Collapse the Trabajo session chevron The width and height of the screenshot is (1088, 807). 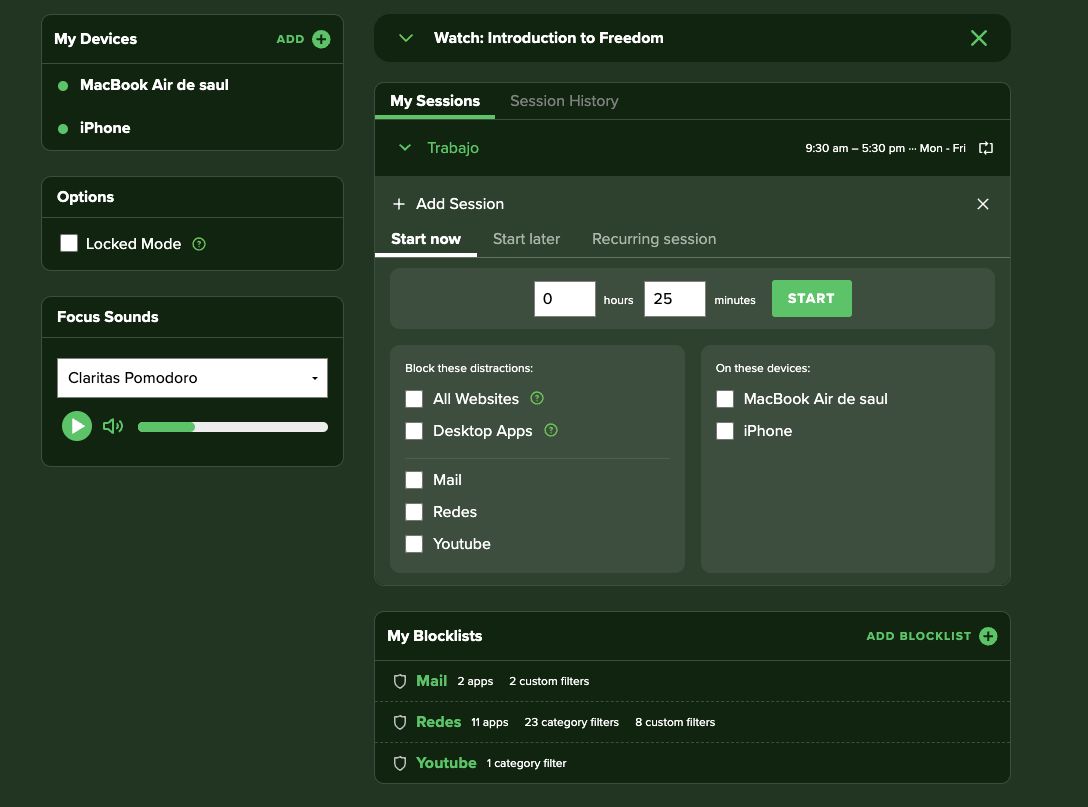tap(405, 148)
